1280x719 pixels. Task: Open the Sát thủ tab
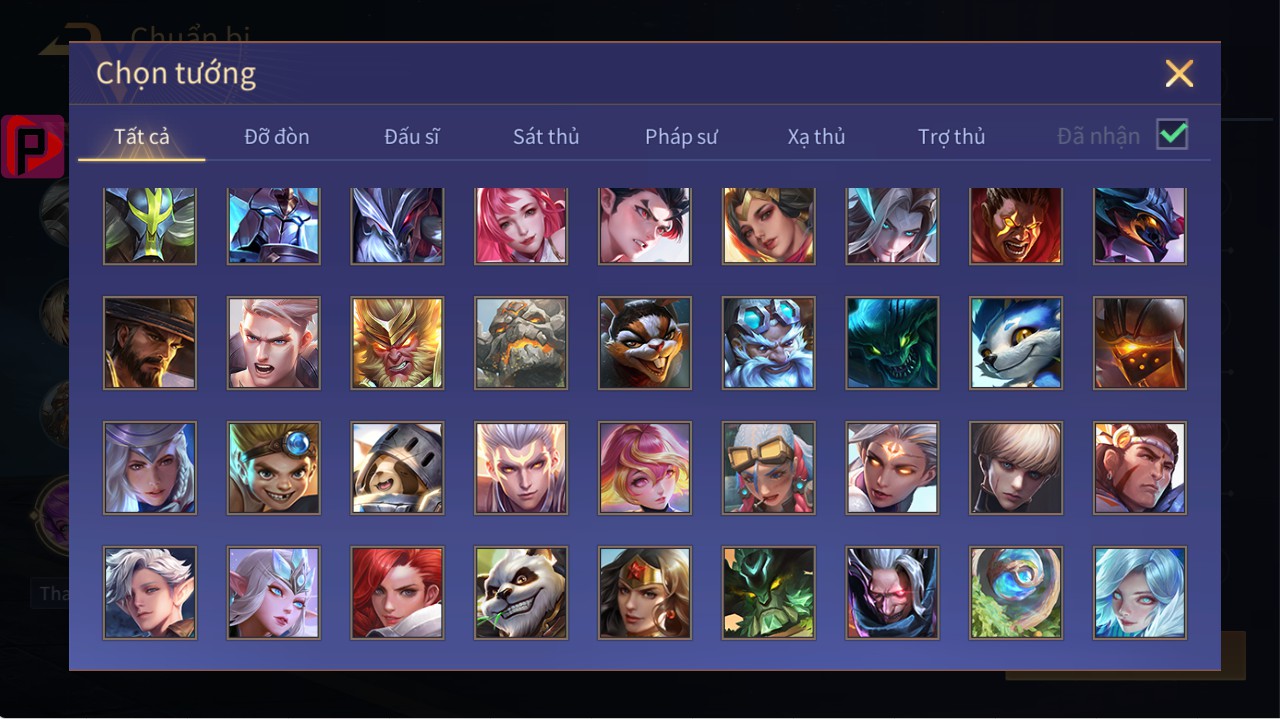(x=546, y=137)
